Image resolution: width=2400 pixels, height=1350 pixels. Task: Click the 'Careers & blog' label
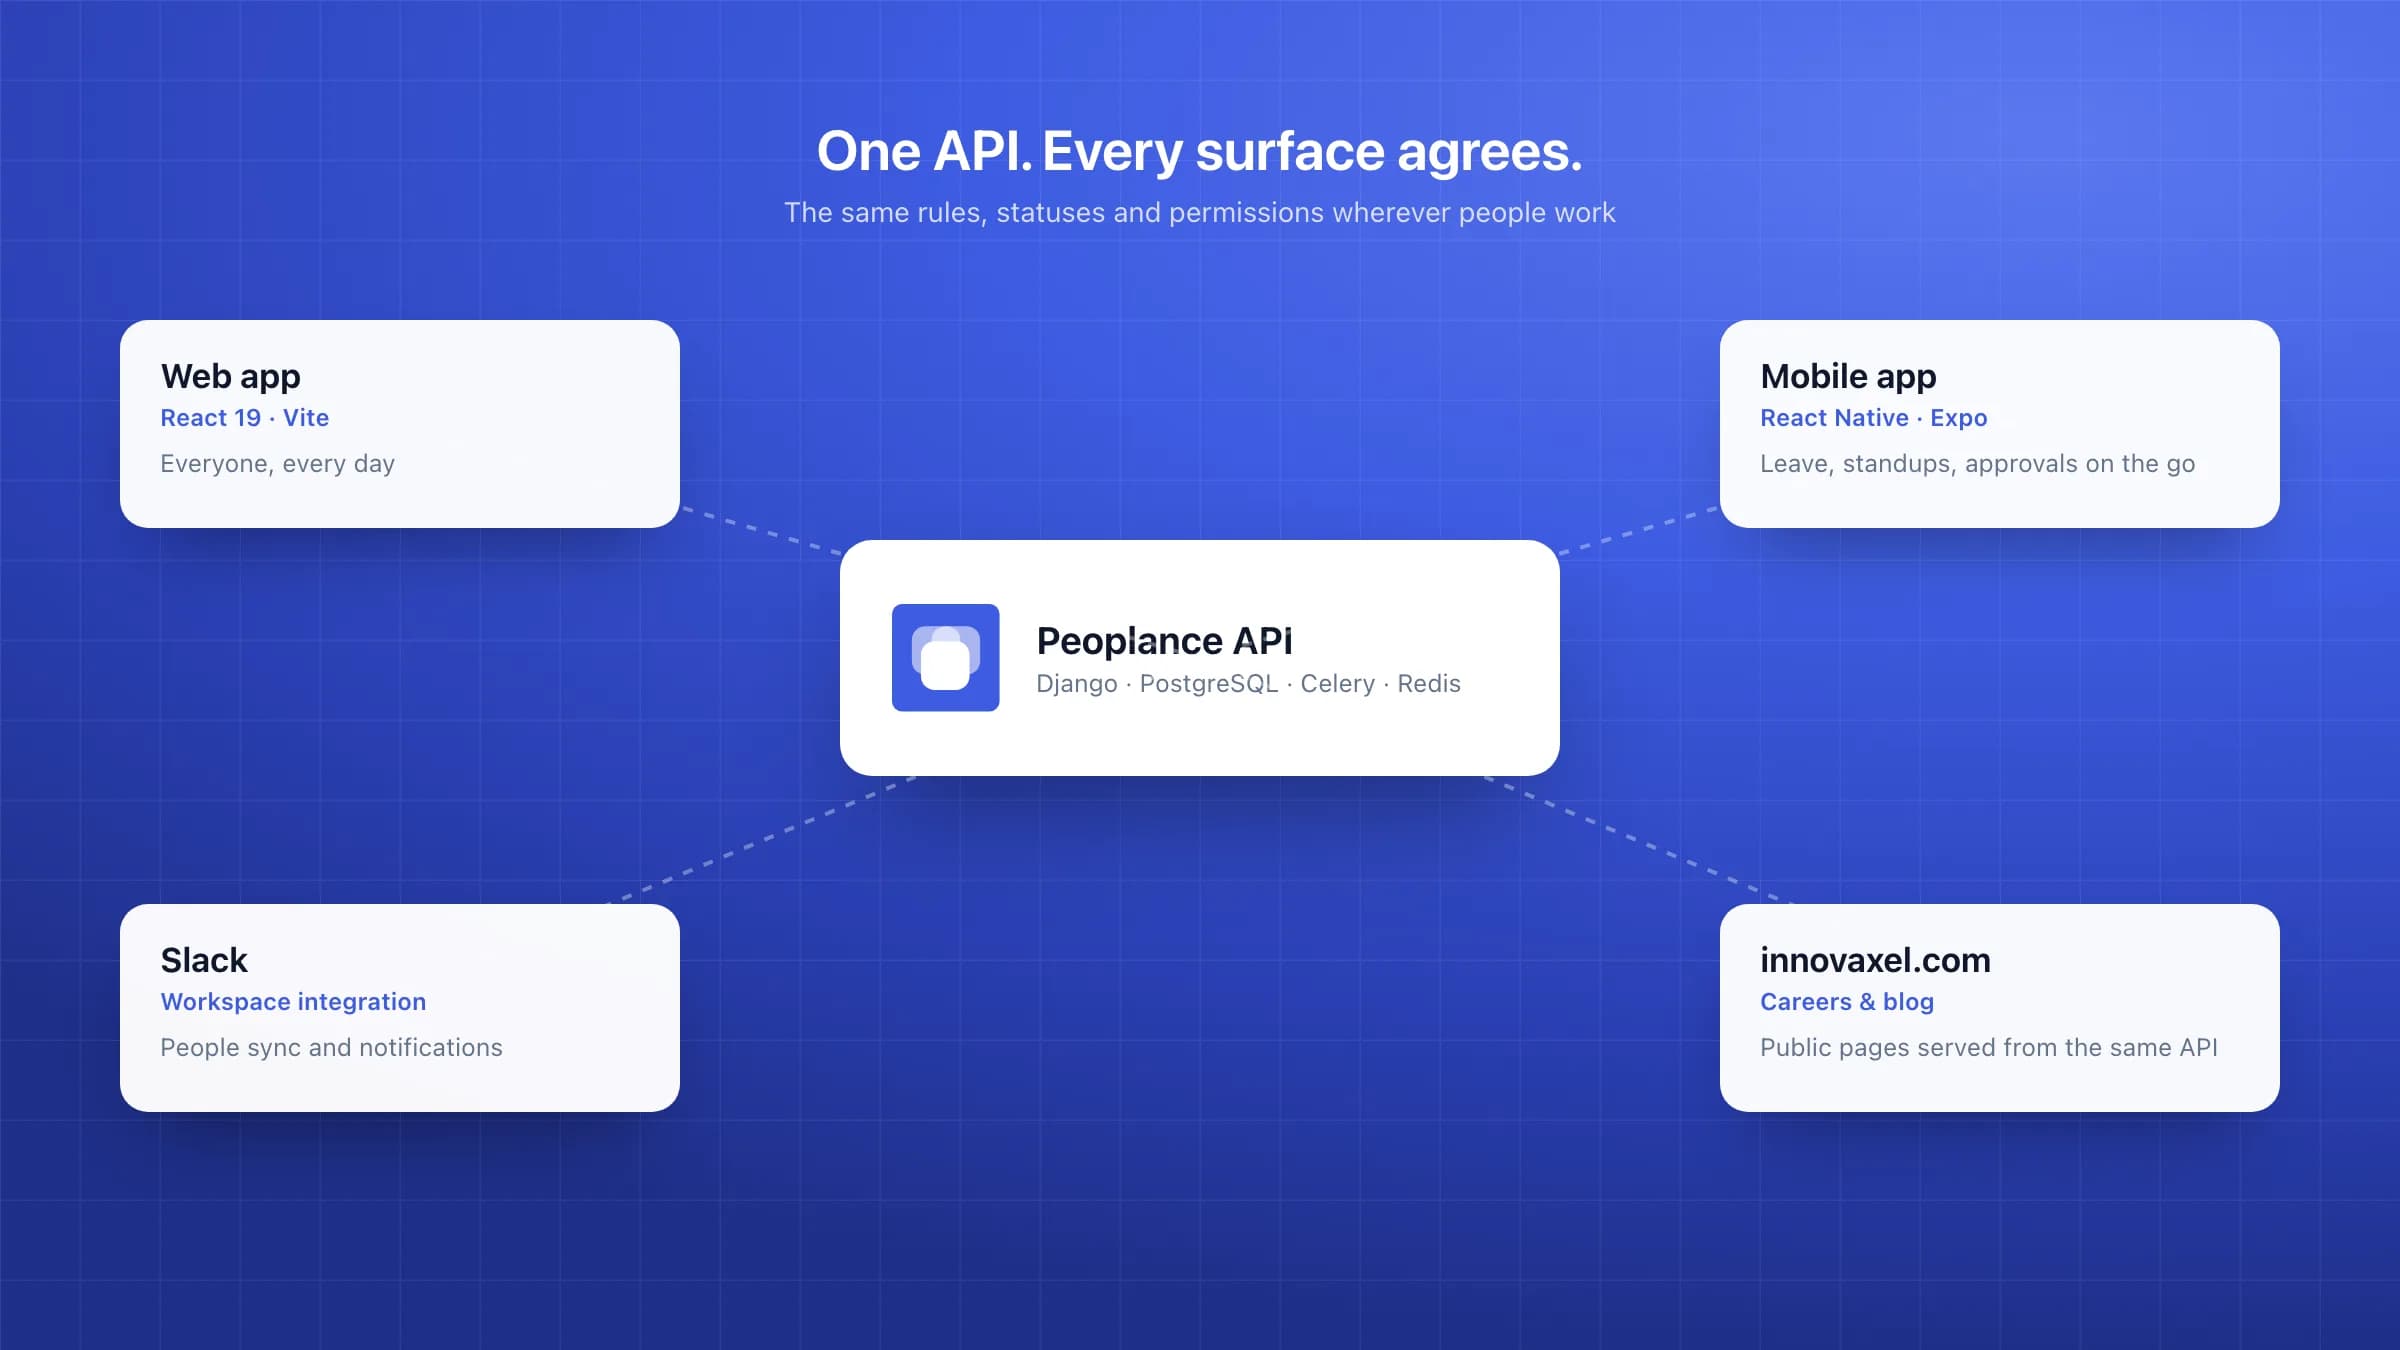coord(1847,1002)
